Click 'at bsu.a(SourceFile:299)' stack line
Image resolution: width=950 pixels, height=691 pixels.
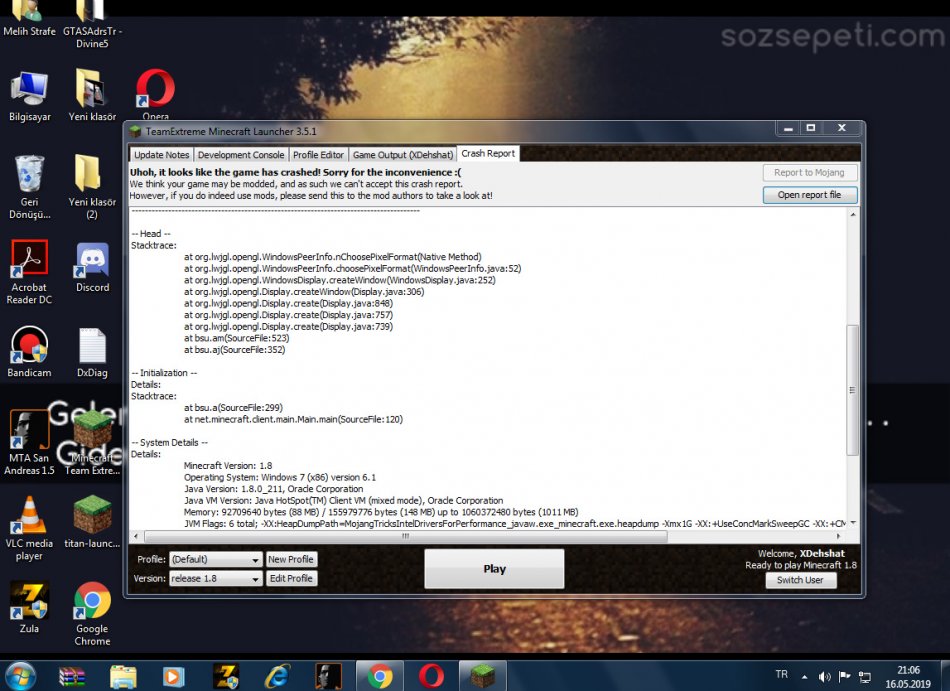(x=233, y=408)
